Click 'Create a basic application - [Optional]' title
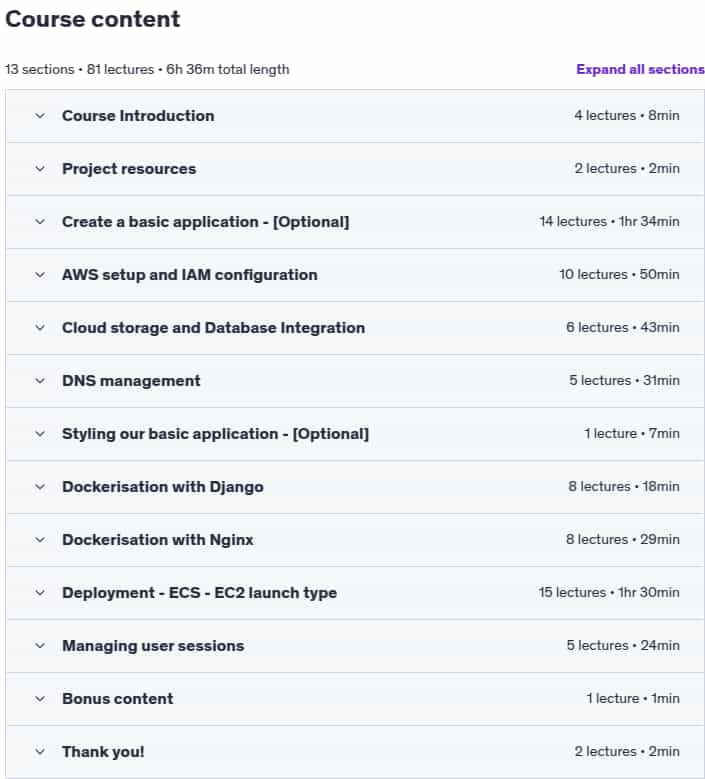Viewport: 705px width, 779px height. [206, 222]
